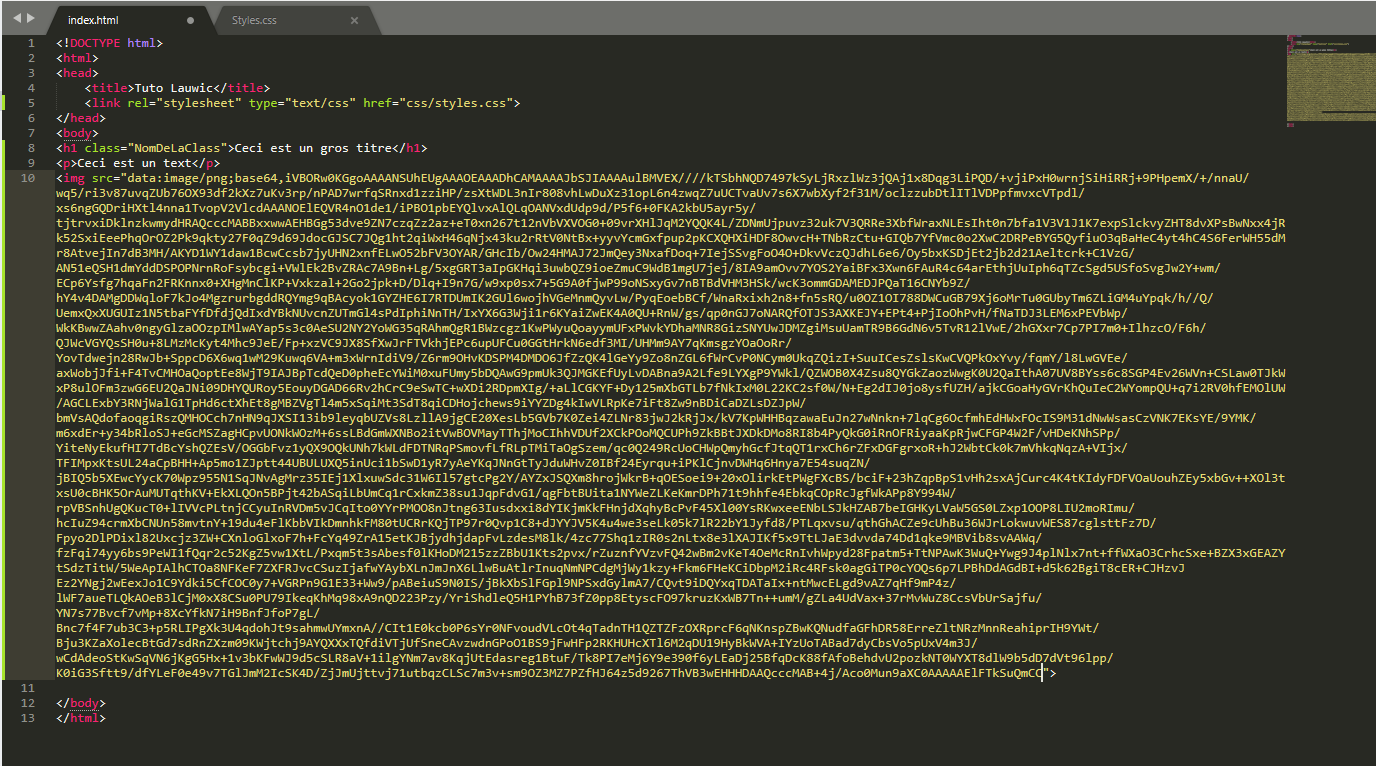
Task: Click line number 6 in the gutter
Action: click(x=31, y=118)
